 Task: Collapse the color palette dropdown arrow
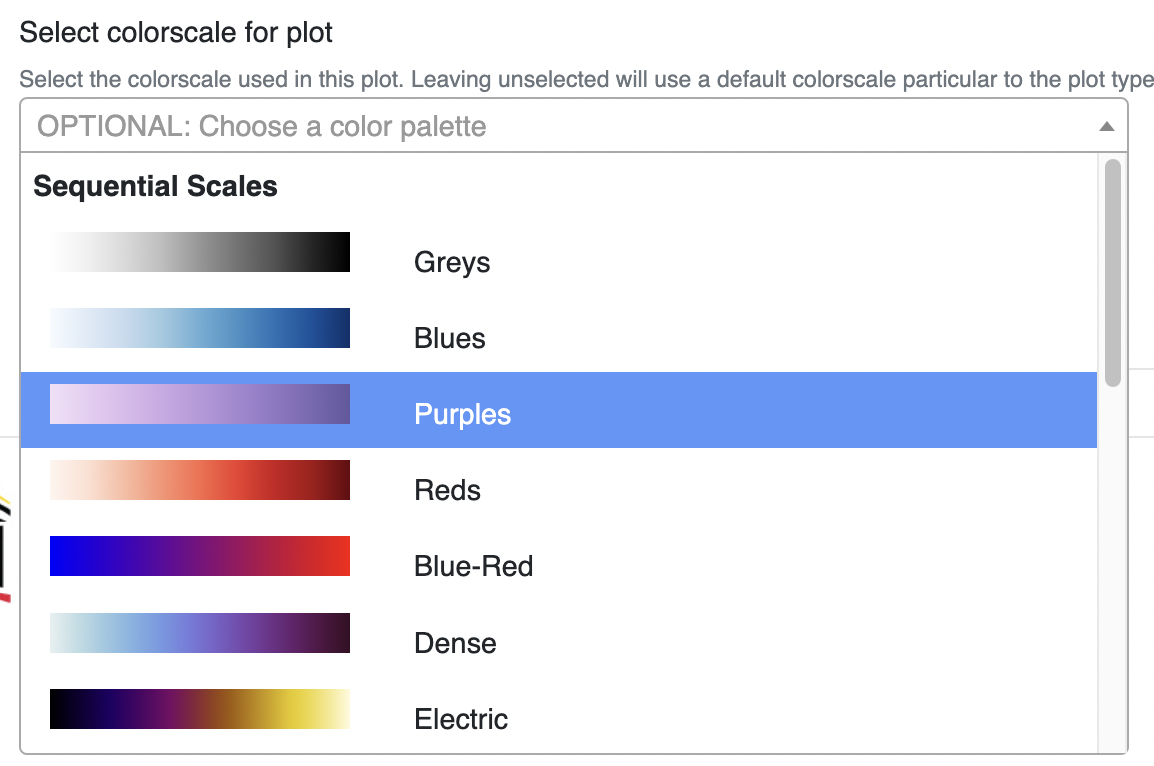[1107, 127]
